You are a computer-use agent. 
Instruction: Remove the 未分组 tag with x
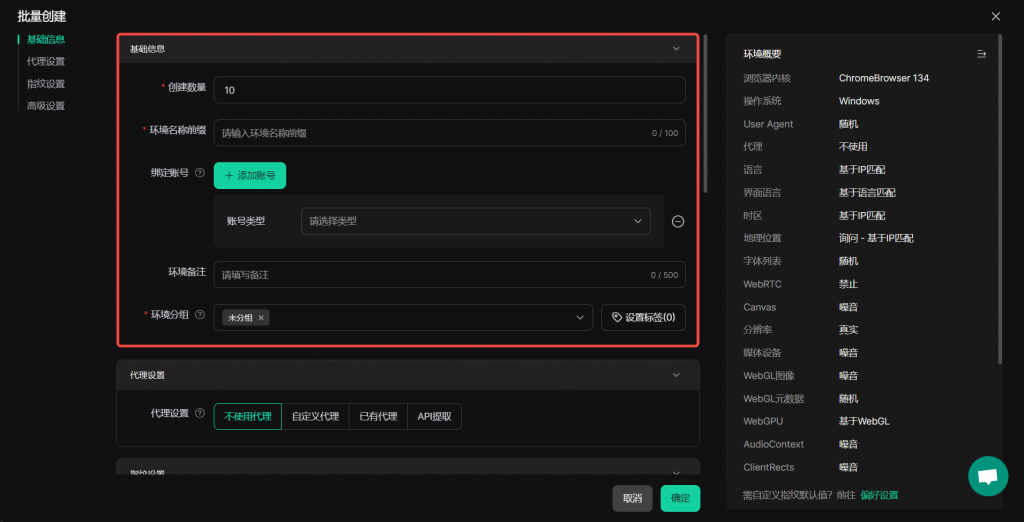[262, 318]
